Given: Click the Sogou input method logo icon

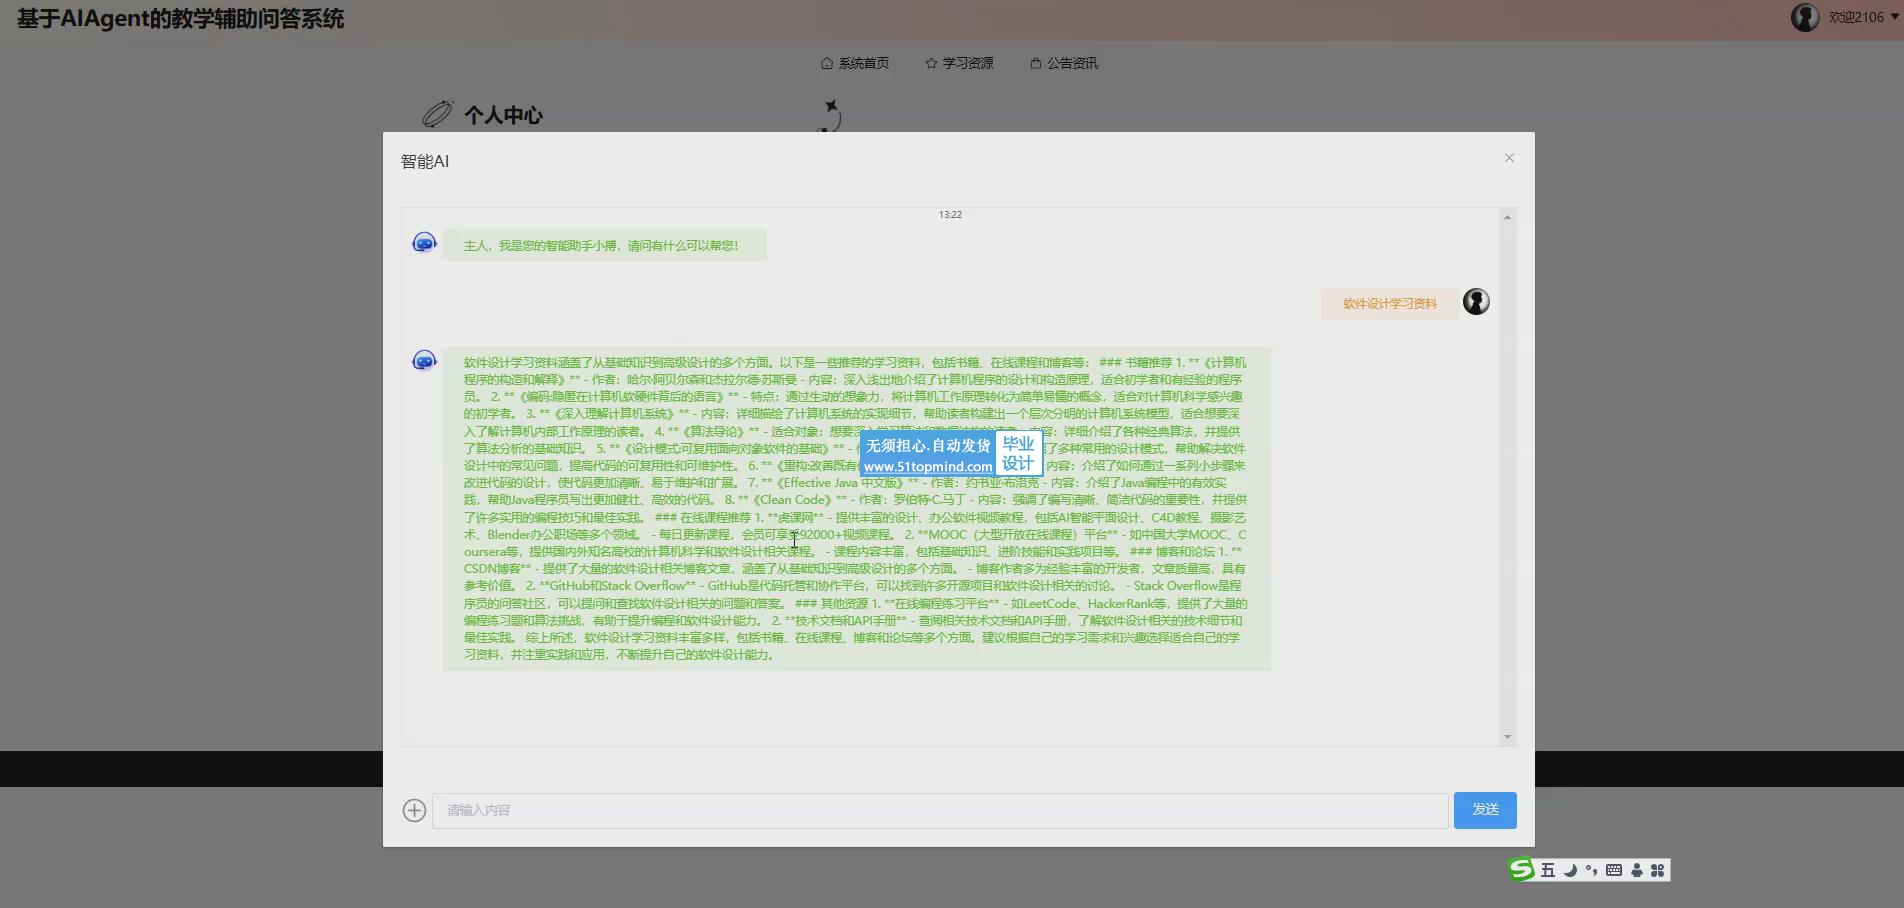Looking at the screenshot, I should pyautogui.click(x=1521, y=870).
